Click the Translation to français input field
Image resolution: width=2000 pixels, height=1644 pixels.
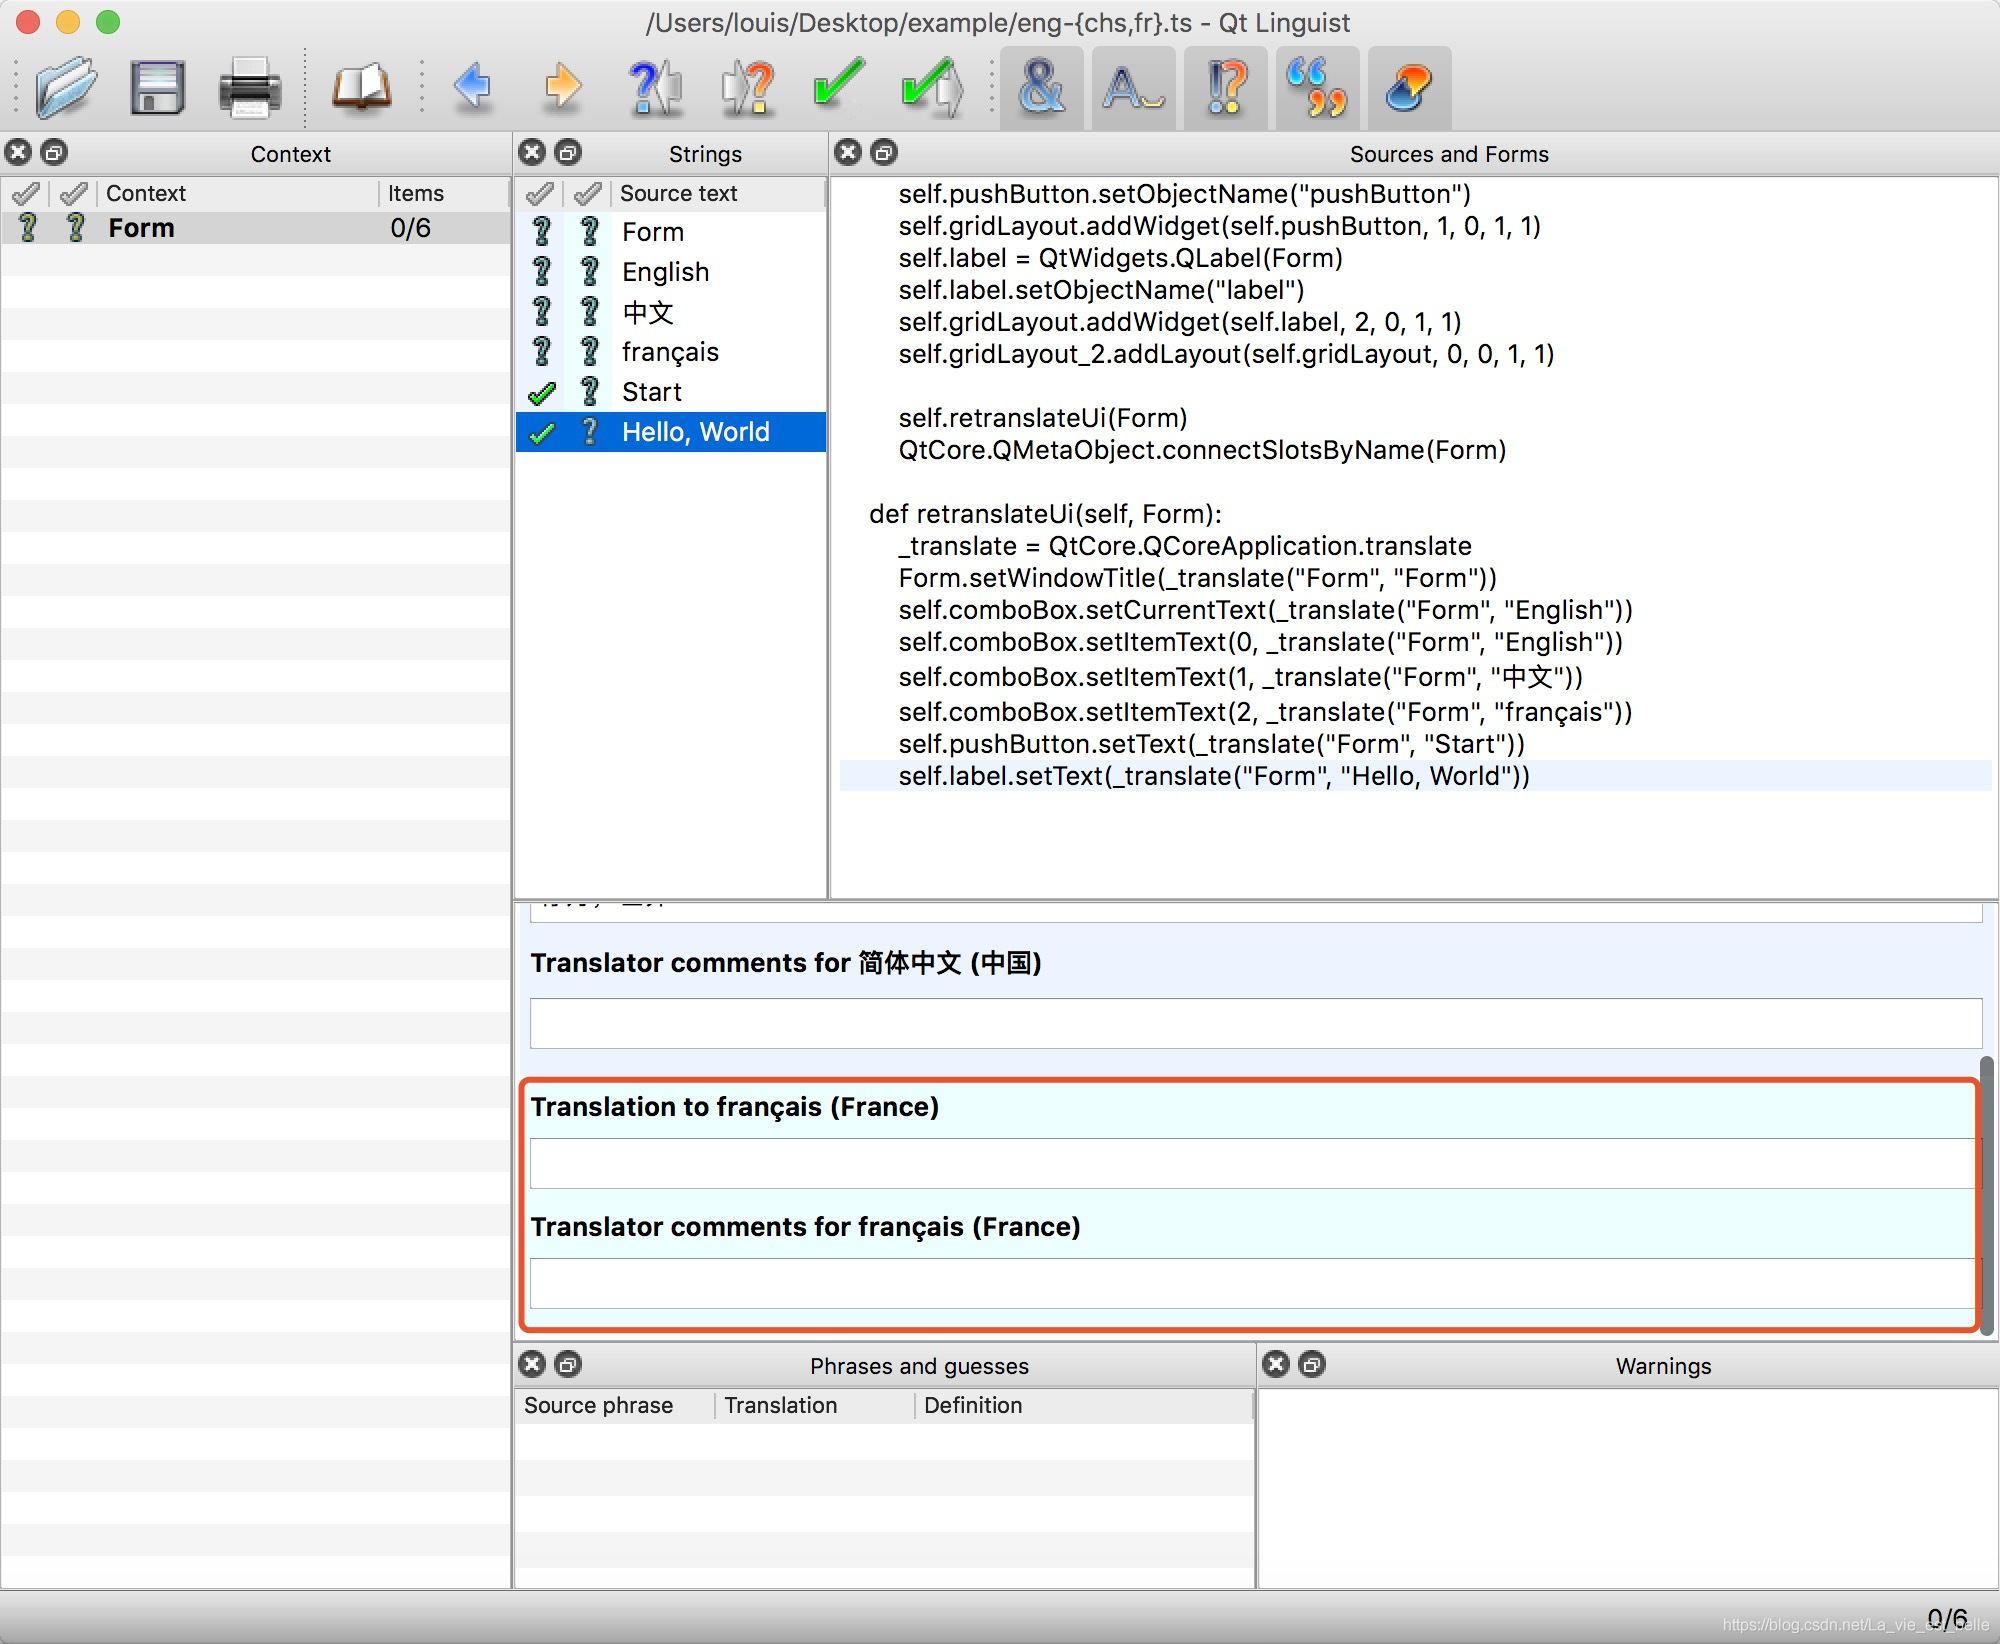1250,1163
